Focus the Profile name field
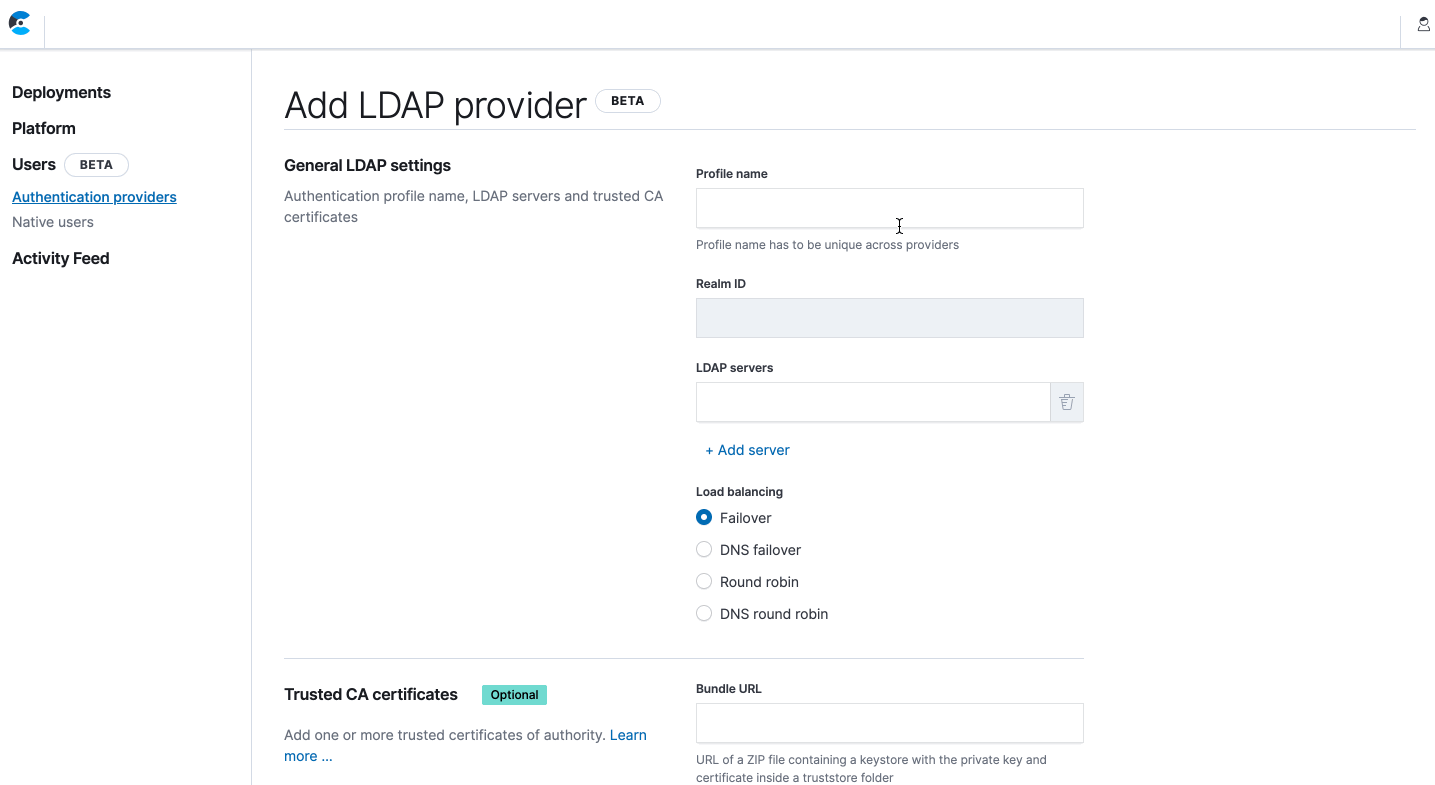The width and height of the screenshot is (1435, 785). coord(889,208)
